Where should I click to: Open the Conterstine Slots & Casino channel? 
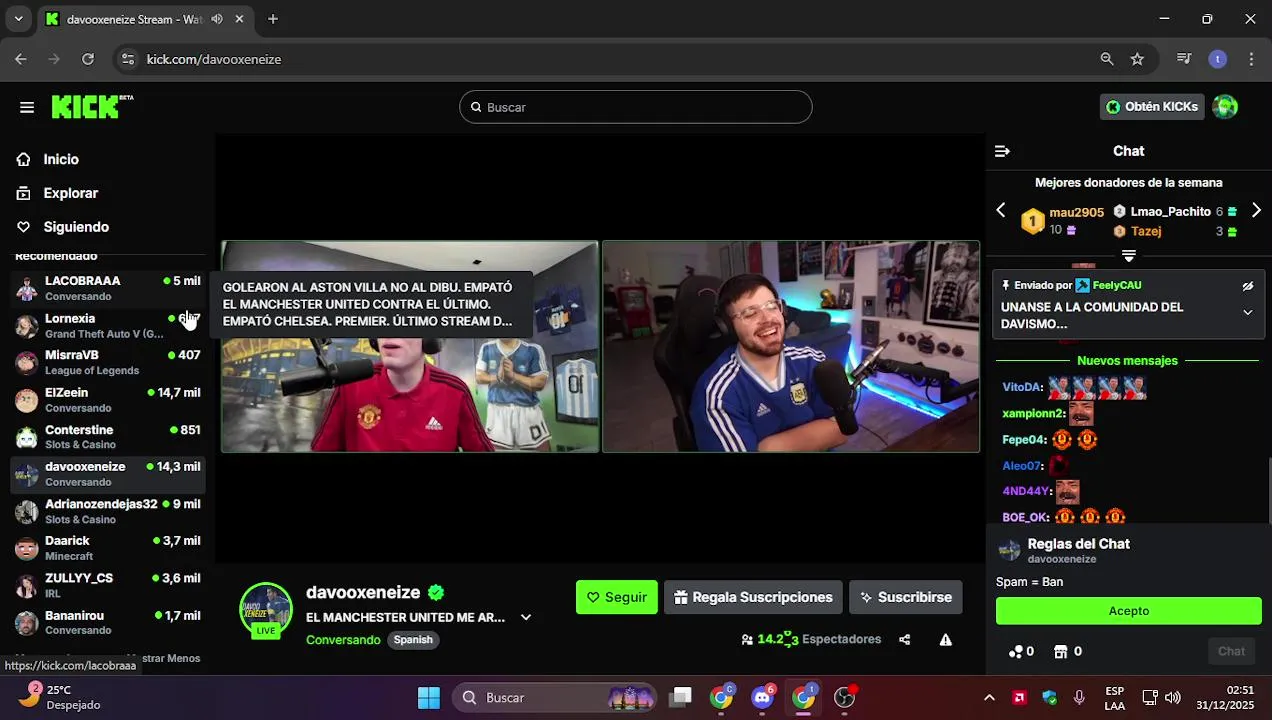tap(108, 437)
